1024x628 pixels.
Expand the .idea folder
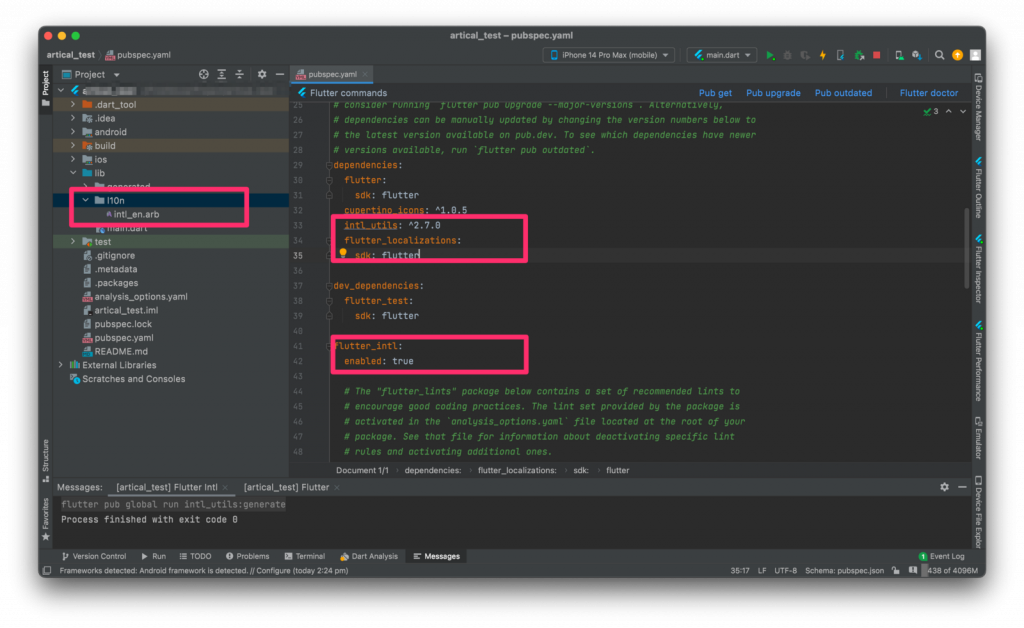(73, 118)
